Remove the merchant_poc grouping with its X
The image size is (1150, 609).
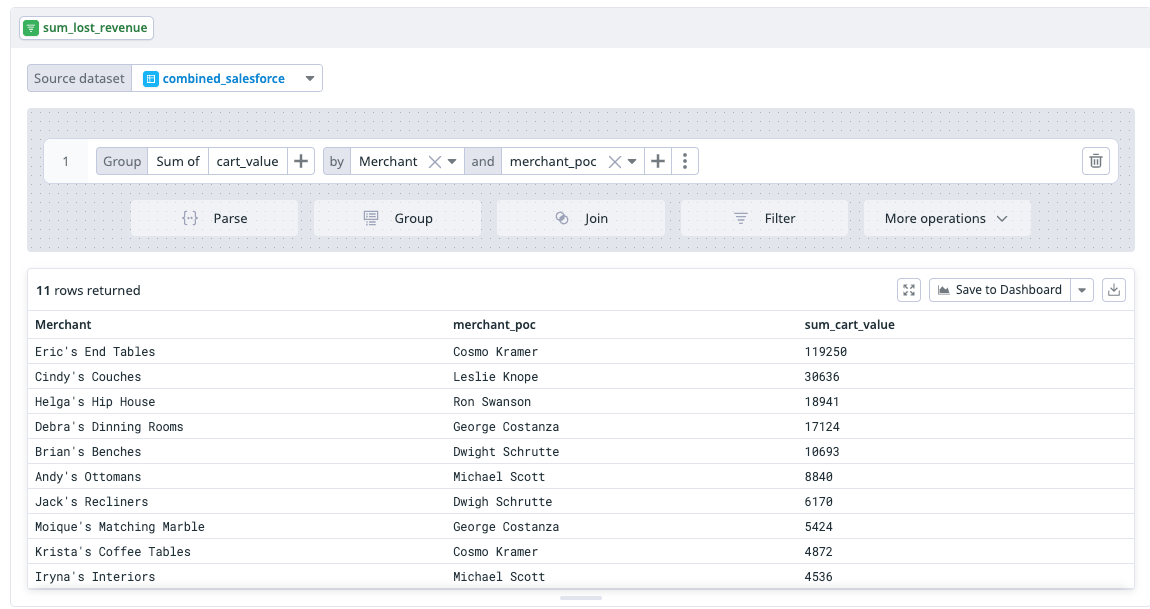coord(614,161)
